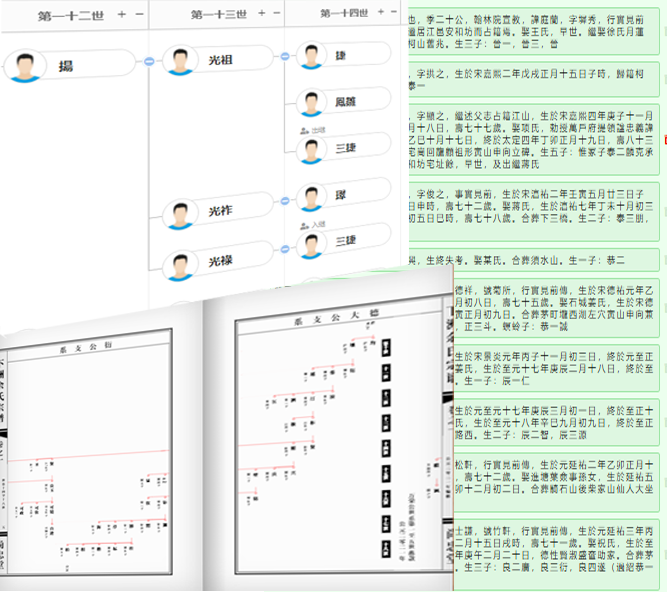Click the avatar icon of 揚

[25, 67]
